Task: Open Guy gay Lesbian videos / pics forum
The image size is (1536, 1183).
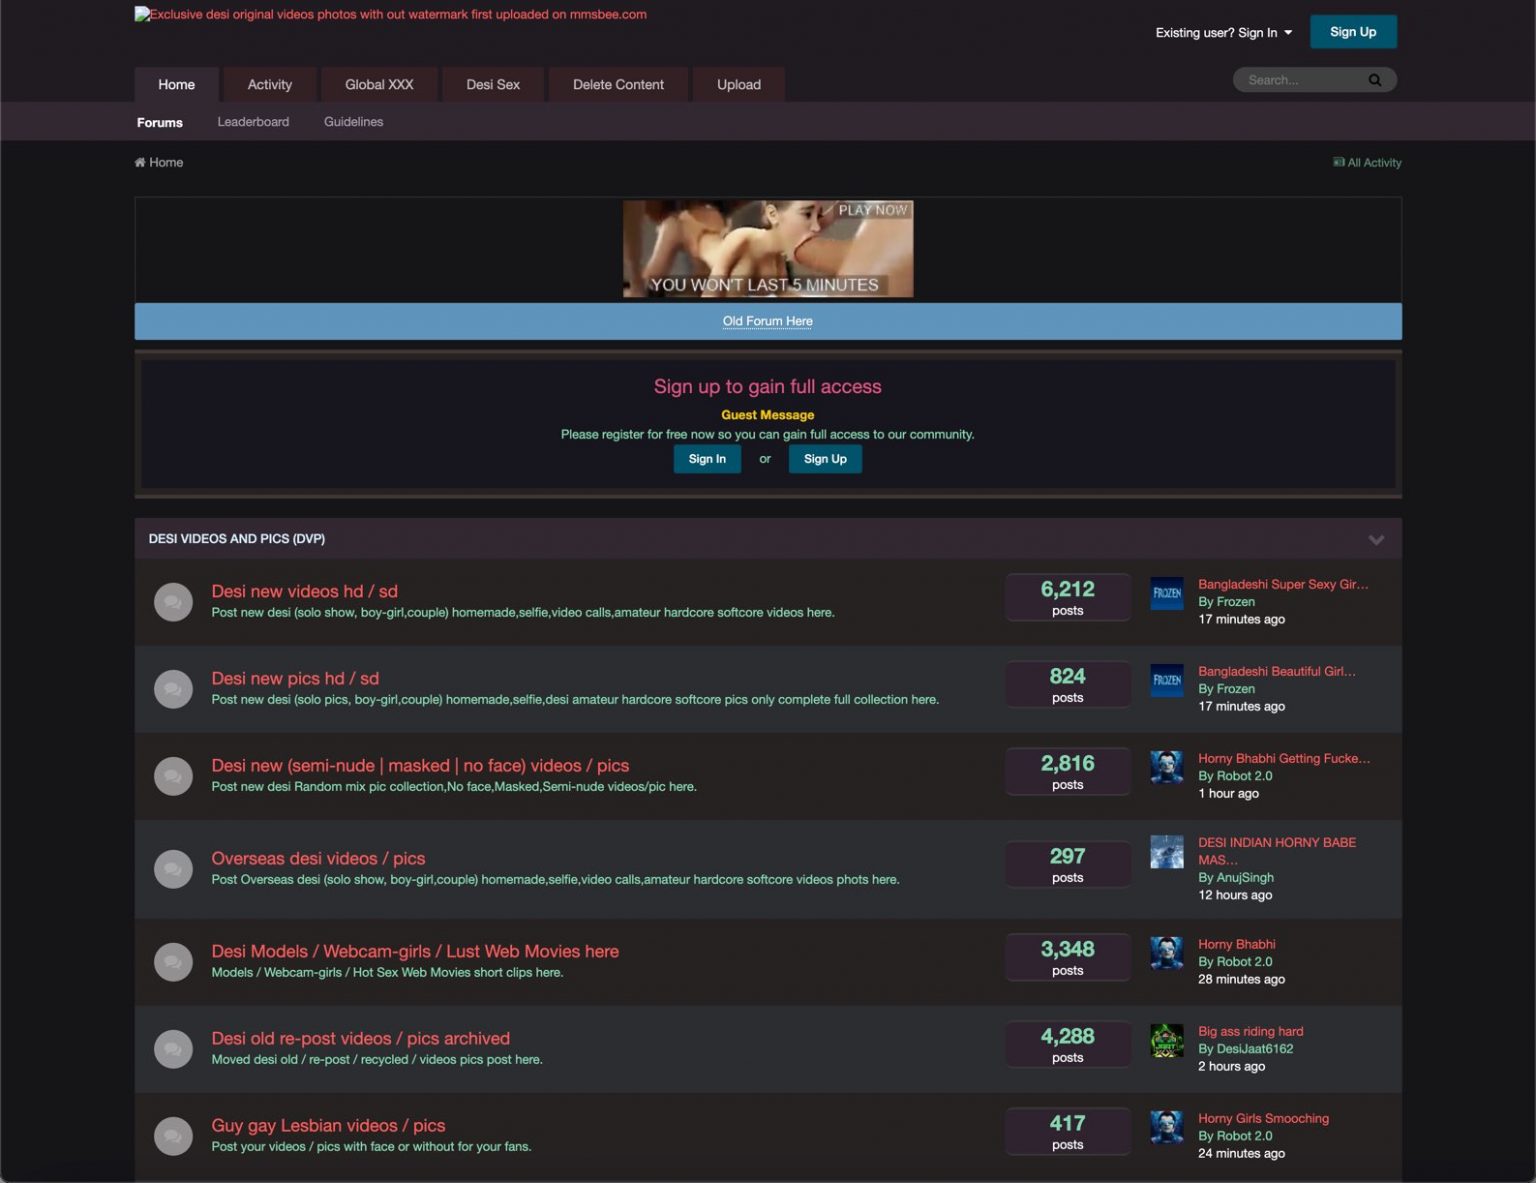Action: [328, 1125]
